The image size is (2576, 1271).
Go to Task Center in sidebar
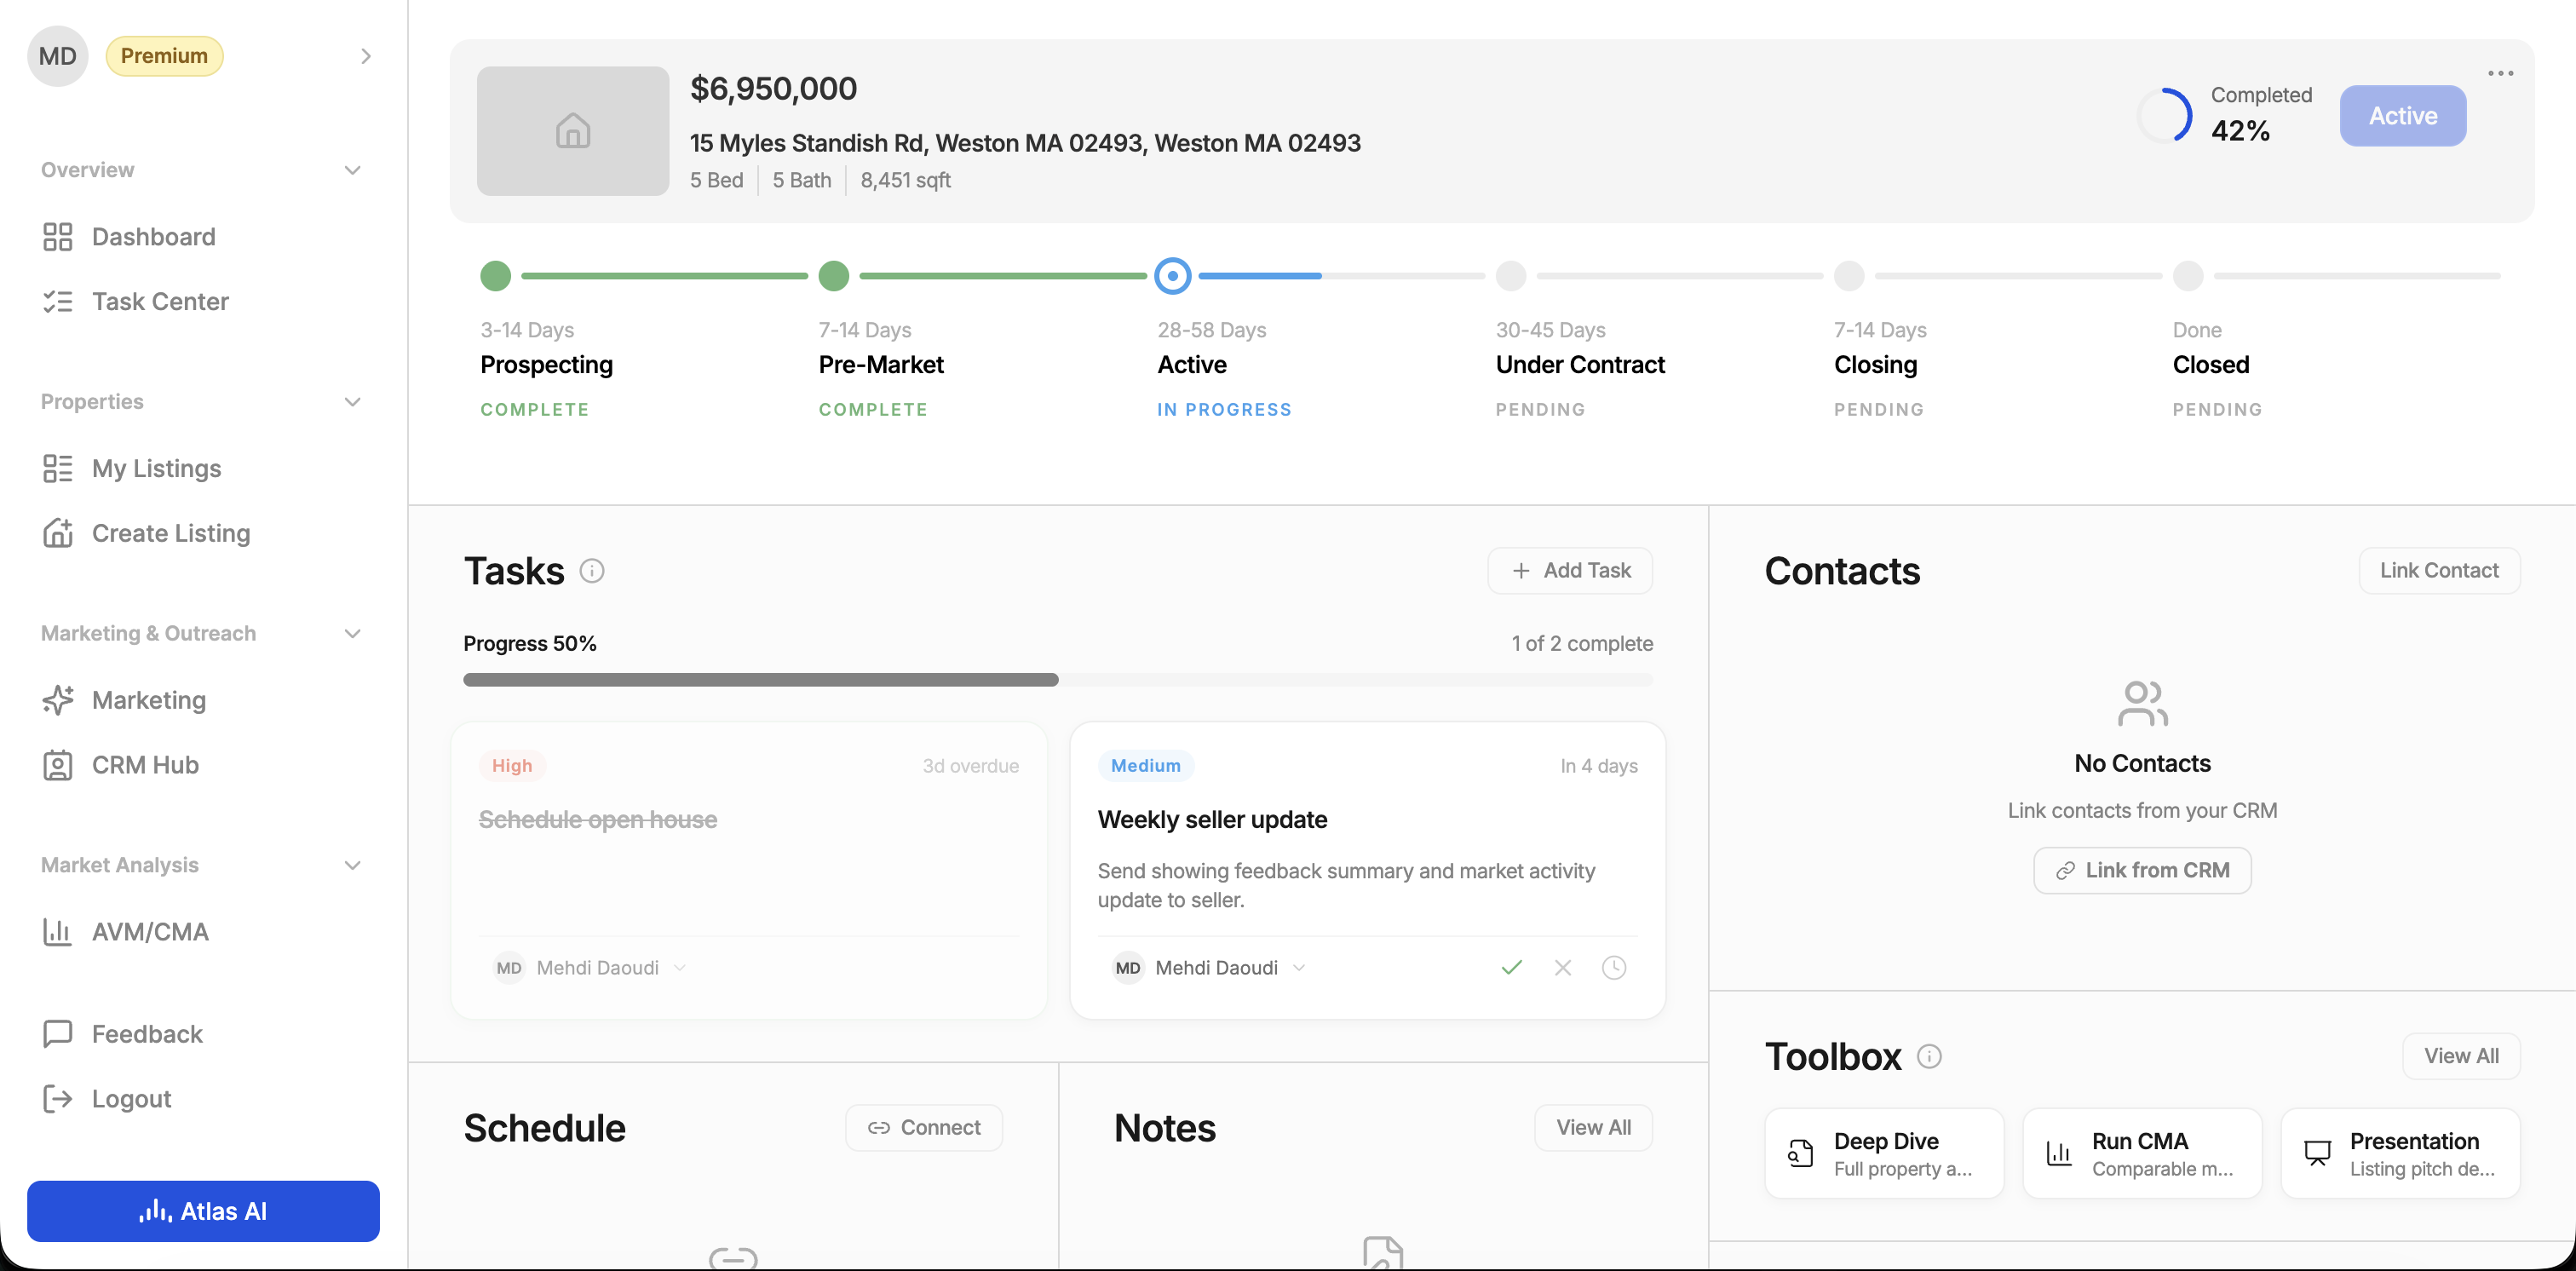tap(160, 301)
